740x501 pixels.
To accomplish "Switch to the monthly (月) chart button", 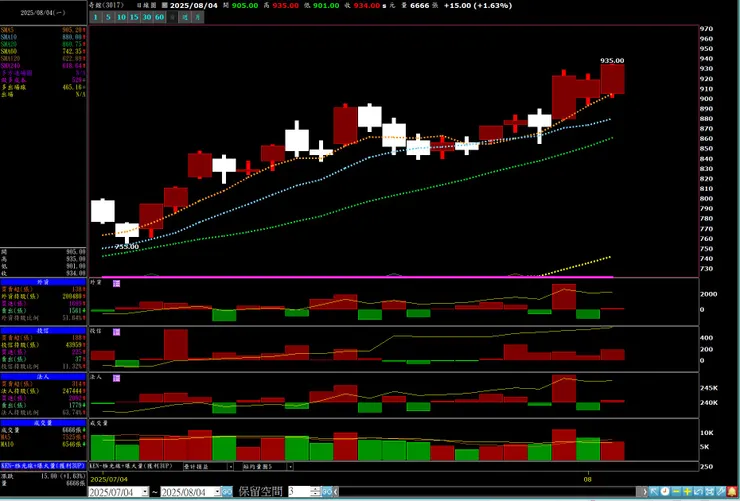I will point(198,17).
